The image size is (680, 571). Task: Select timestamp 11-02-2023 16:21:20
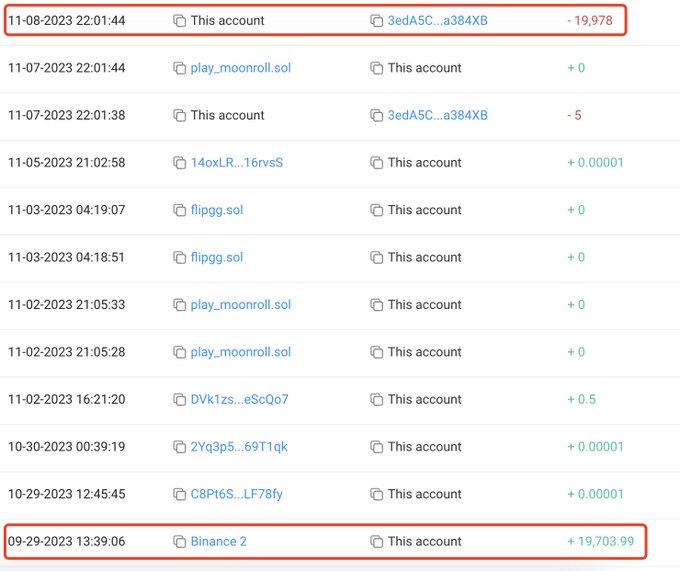[67, 399]
